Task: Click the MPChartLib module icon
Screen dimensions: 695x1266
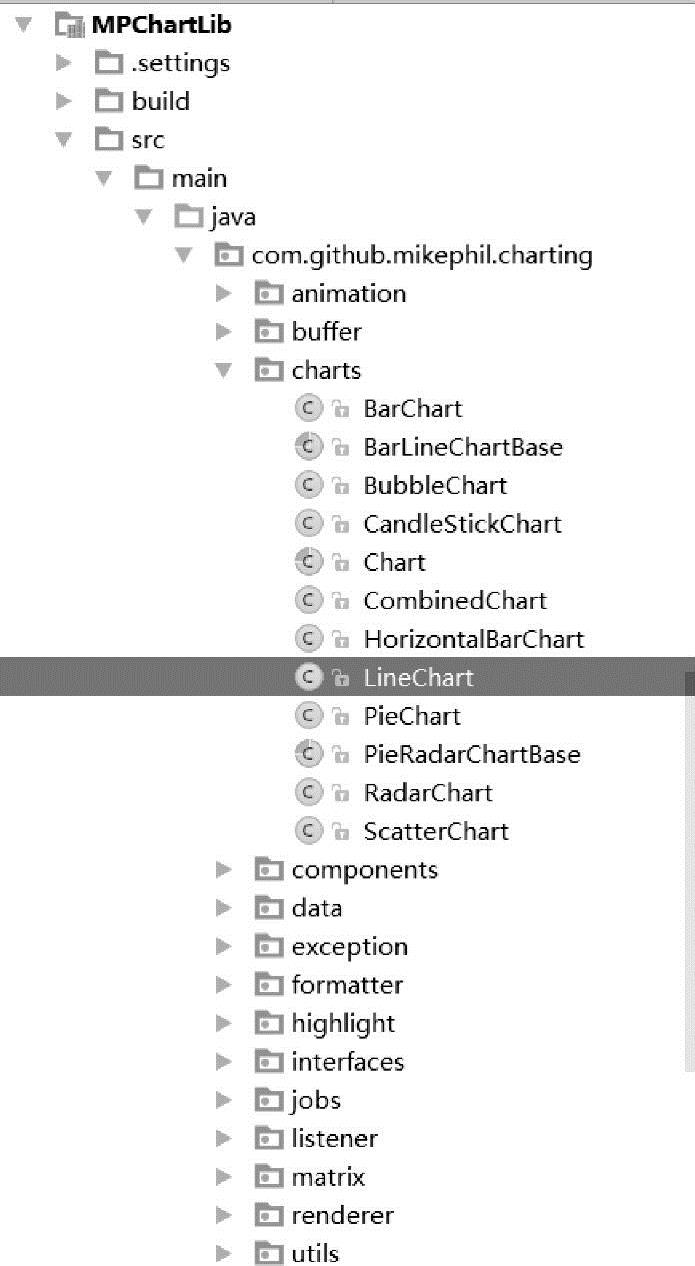Action: [x=70, y=25]
